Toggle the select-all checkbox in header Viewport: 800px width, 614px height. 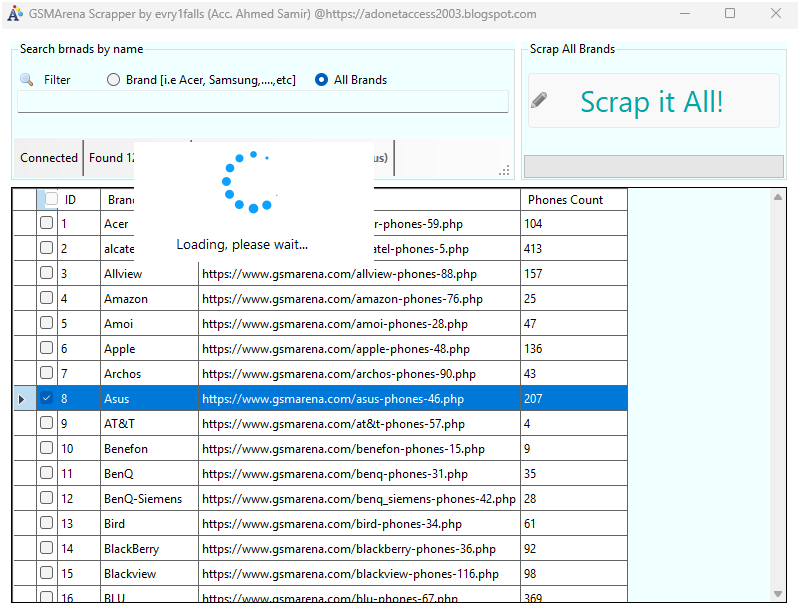click(x=52, y=199)
